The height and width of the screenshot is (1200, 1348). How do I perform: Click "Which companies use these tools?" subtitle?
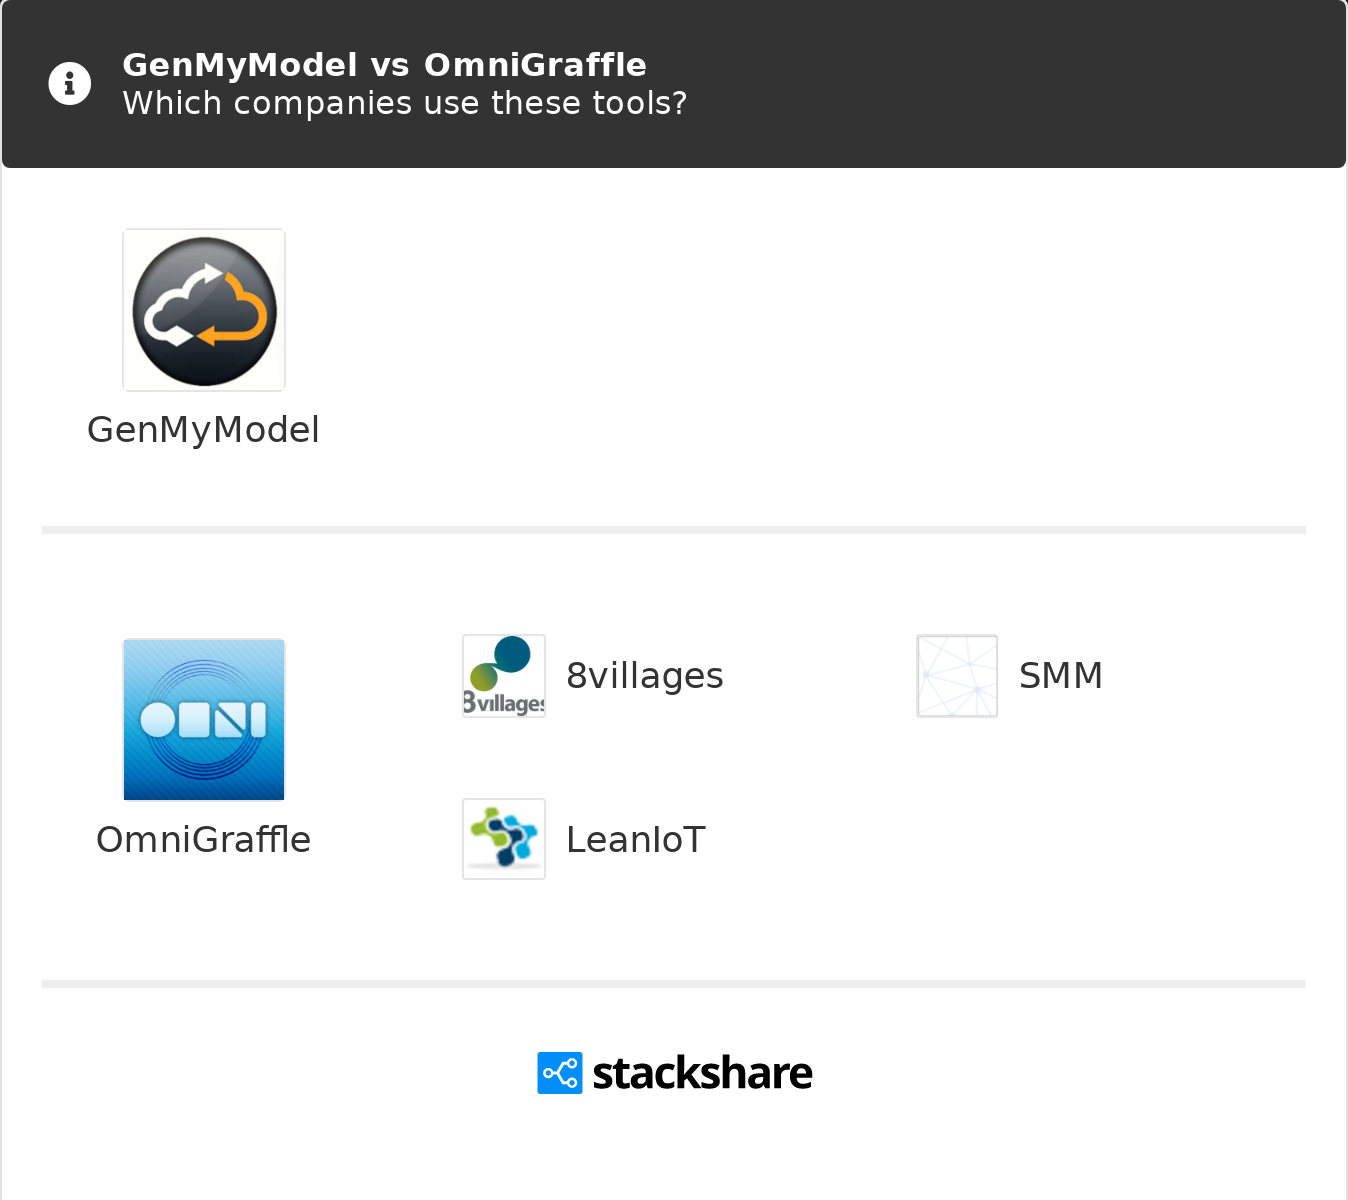click(x=405, y=103)
